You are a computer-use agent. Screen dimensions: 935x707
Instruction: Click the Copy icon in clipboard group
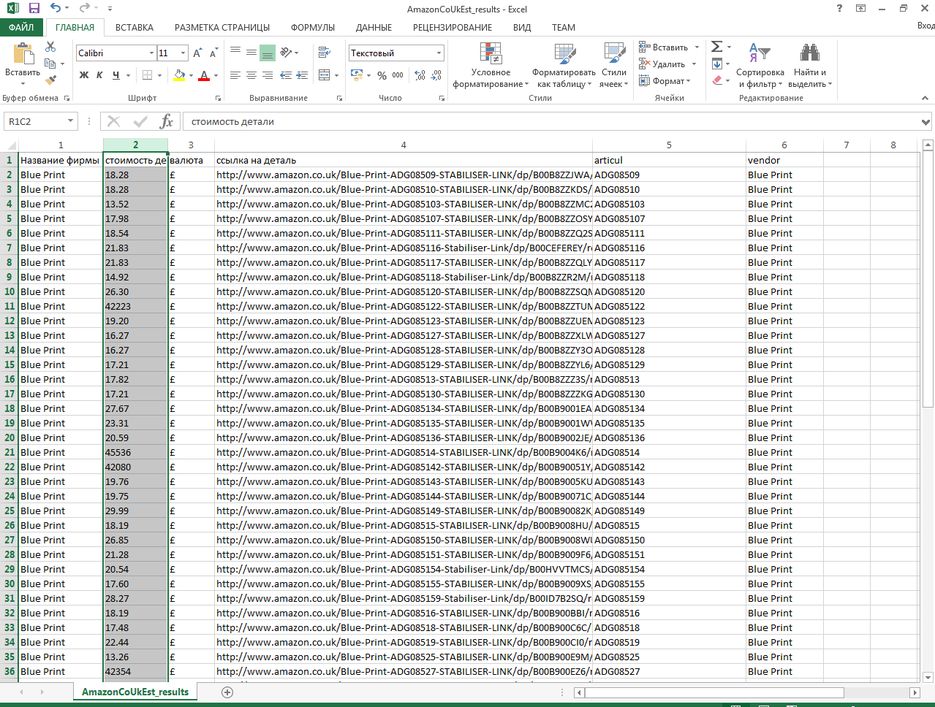(x=50, y=63)
